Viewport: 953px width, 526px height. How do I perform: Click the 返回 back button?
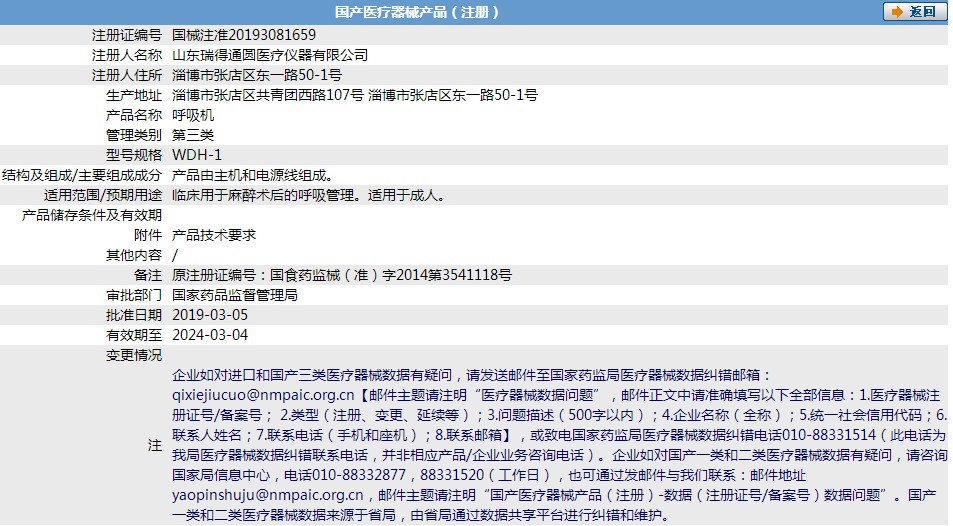tap(915, 12)
